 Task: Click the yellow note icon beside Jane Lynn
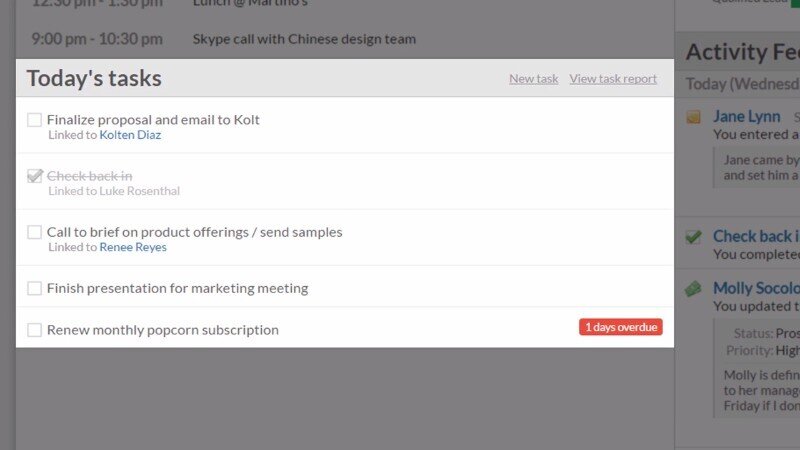point(693,117)
